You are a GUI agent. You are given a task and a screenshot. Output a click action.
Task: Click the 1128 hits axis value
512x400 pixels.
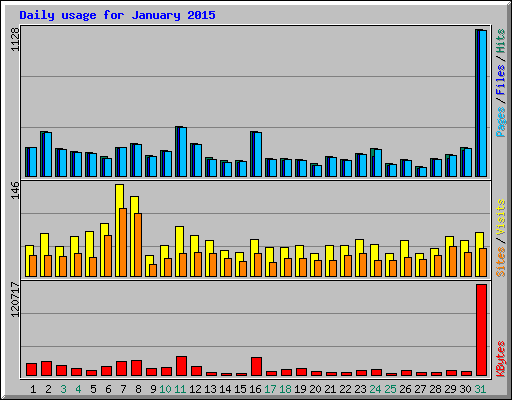pos(15,39)
